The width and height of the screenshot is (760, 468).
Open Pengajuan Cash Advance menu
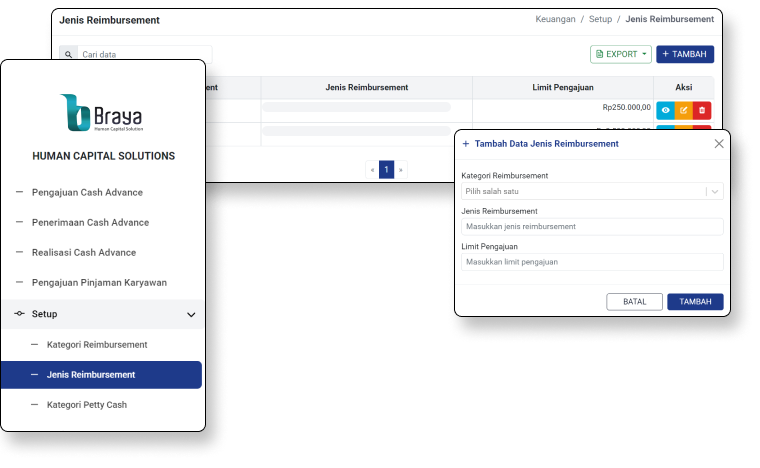(x=87, y=192)
